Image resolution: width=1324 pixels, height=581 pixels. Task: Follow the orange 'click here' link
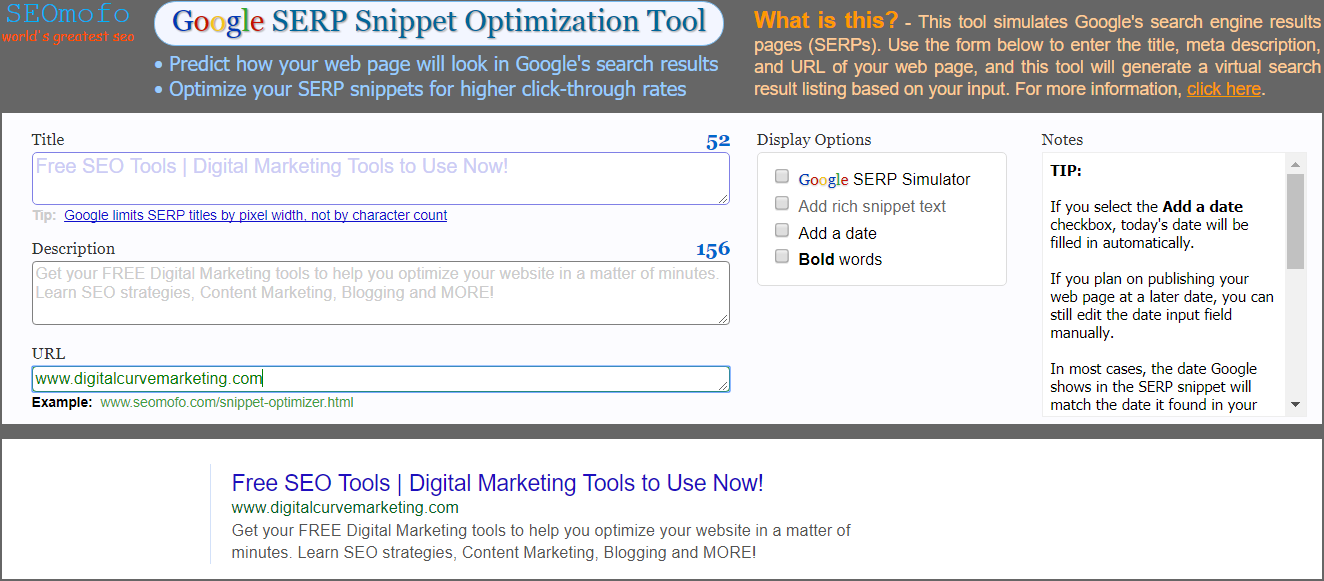(x=1224, y=89)
